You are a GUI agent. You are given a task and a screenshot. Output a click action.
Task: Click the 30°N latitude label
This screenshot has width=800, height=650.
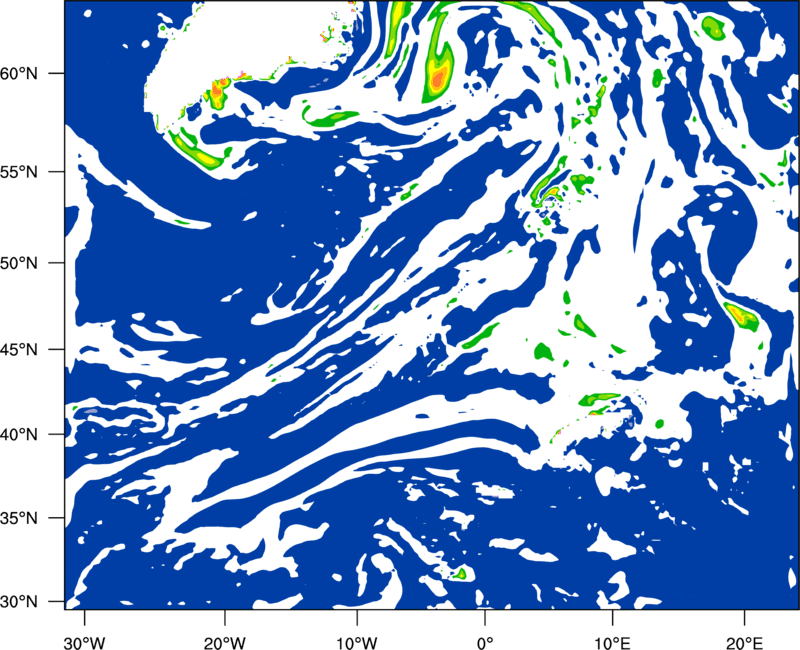19,602
